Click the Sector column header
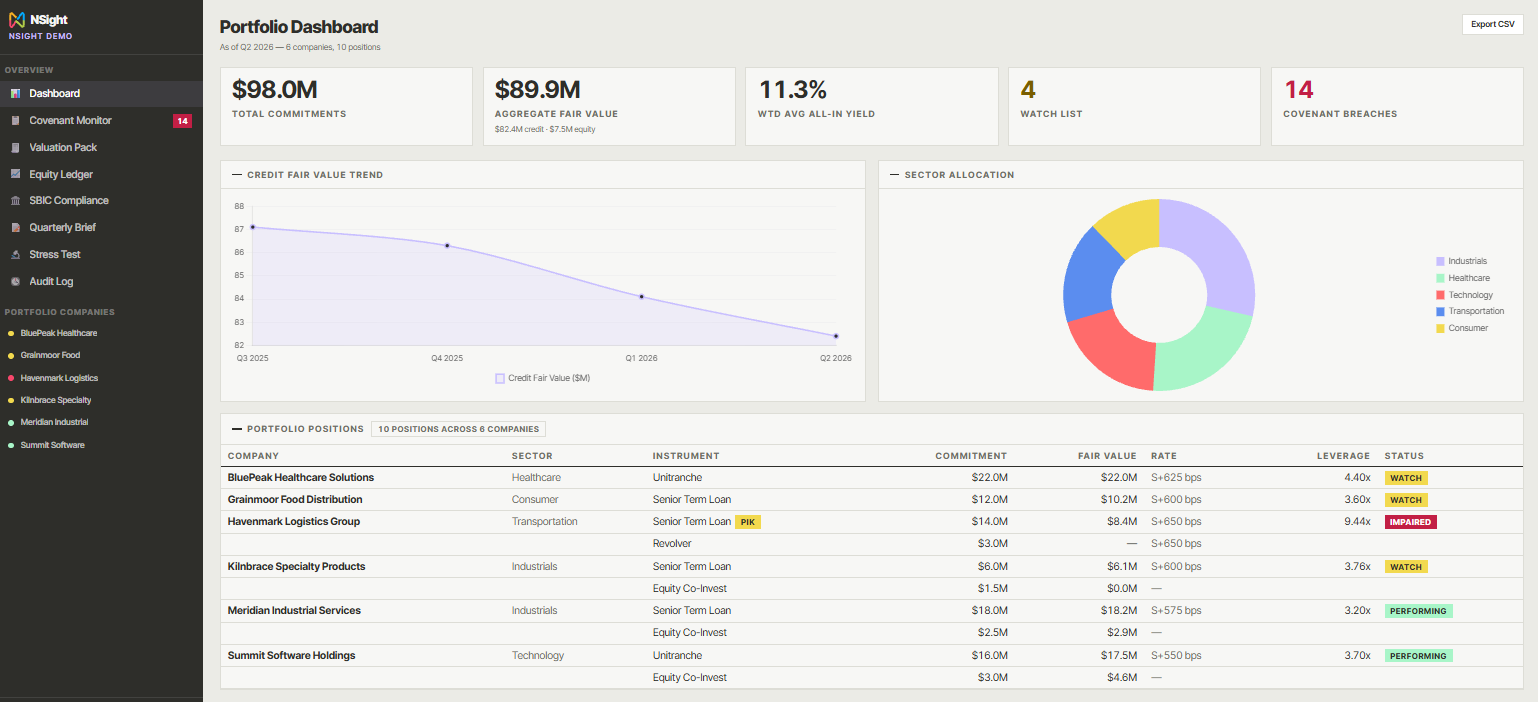This screenshot has width=1538, height=702. click(x=531, y=456)
